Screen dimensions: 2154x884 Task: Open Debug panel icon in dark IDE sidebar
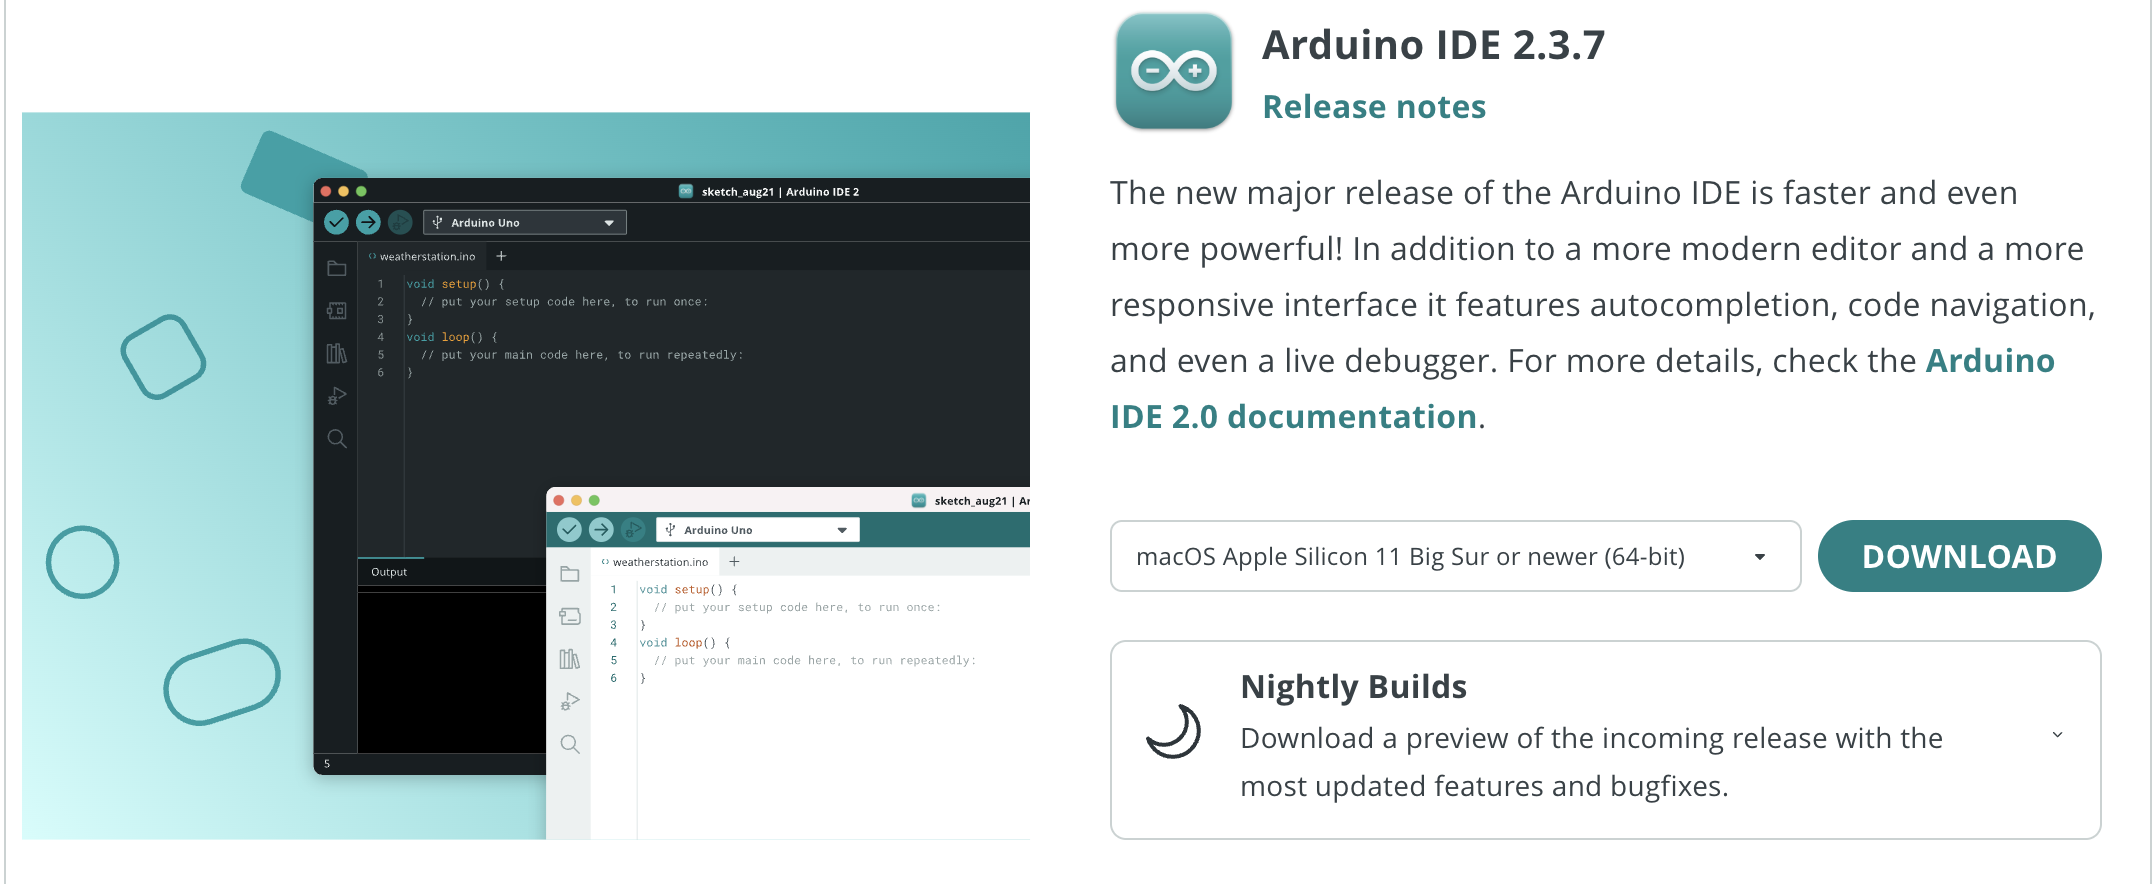[x=337, y=396]
